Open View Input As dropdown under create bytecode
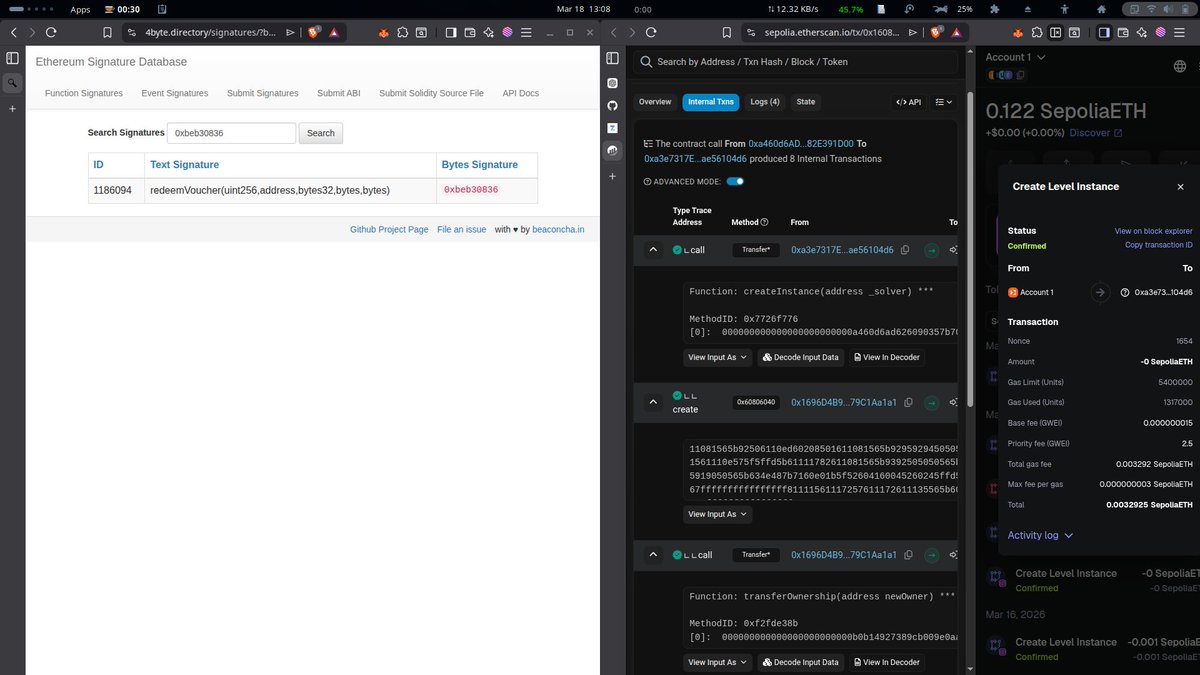Screen dimensions: 1200x675 click(x=717, y=514)
